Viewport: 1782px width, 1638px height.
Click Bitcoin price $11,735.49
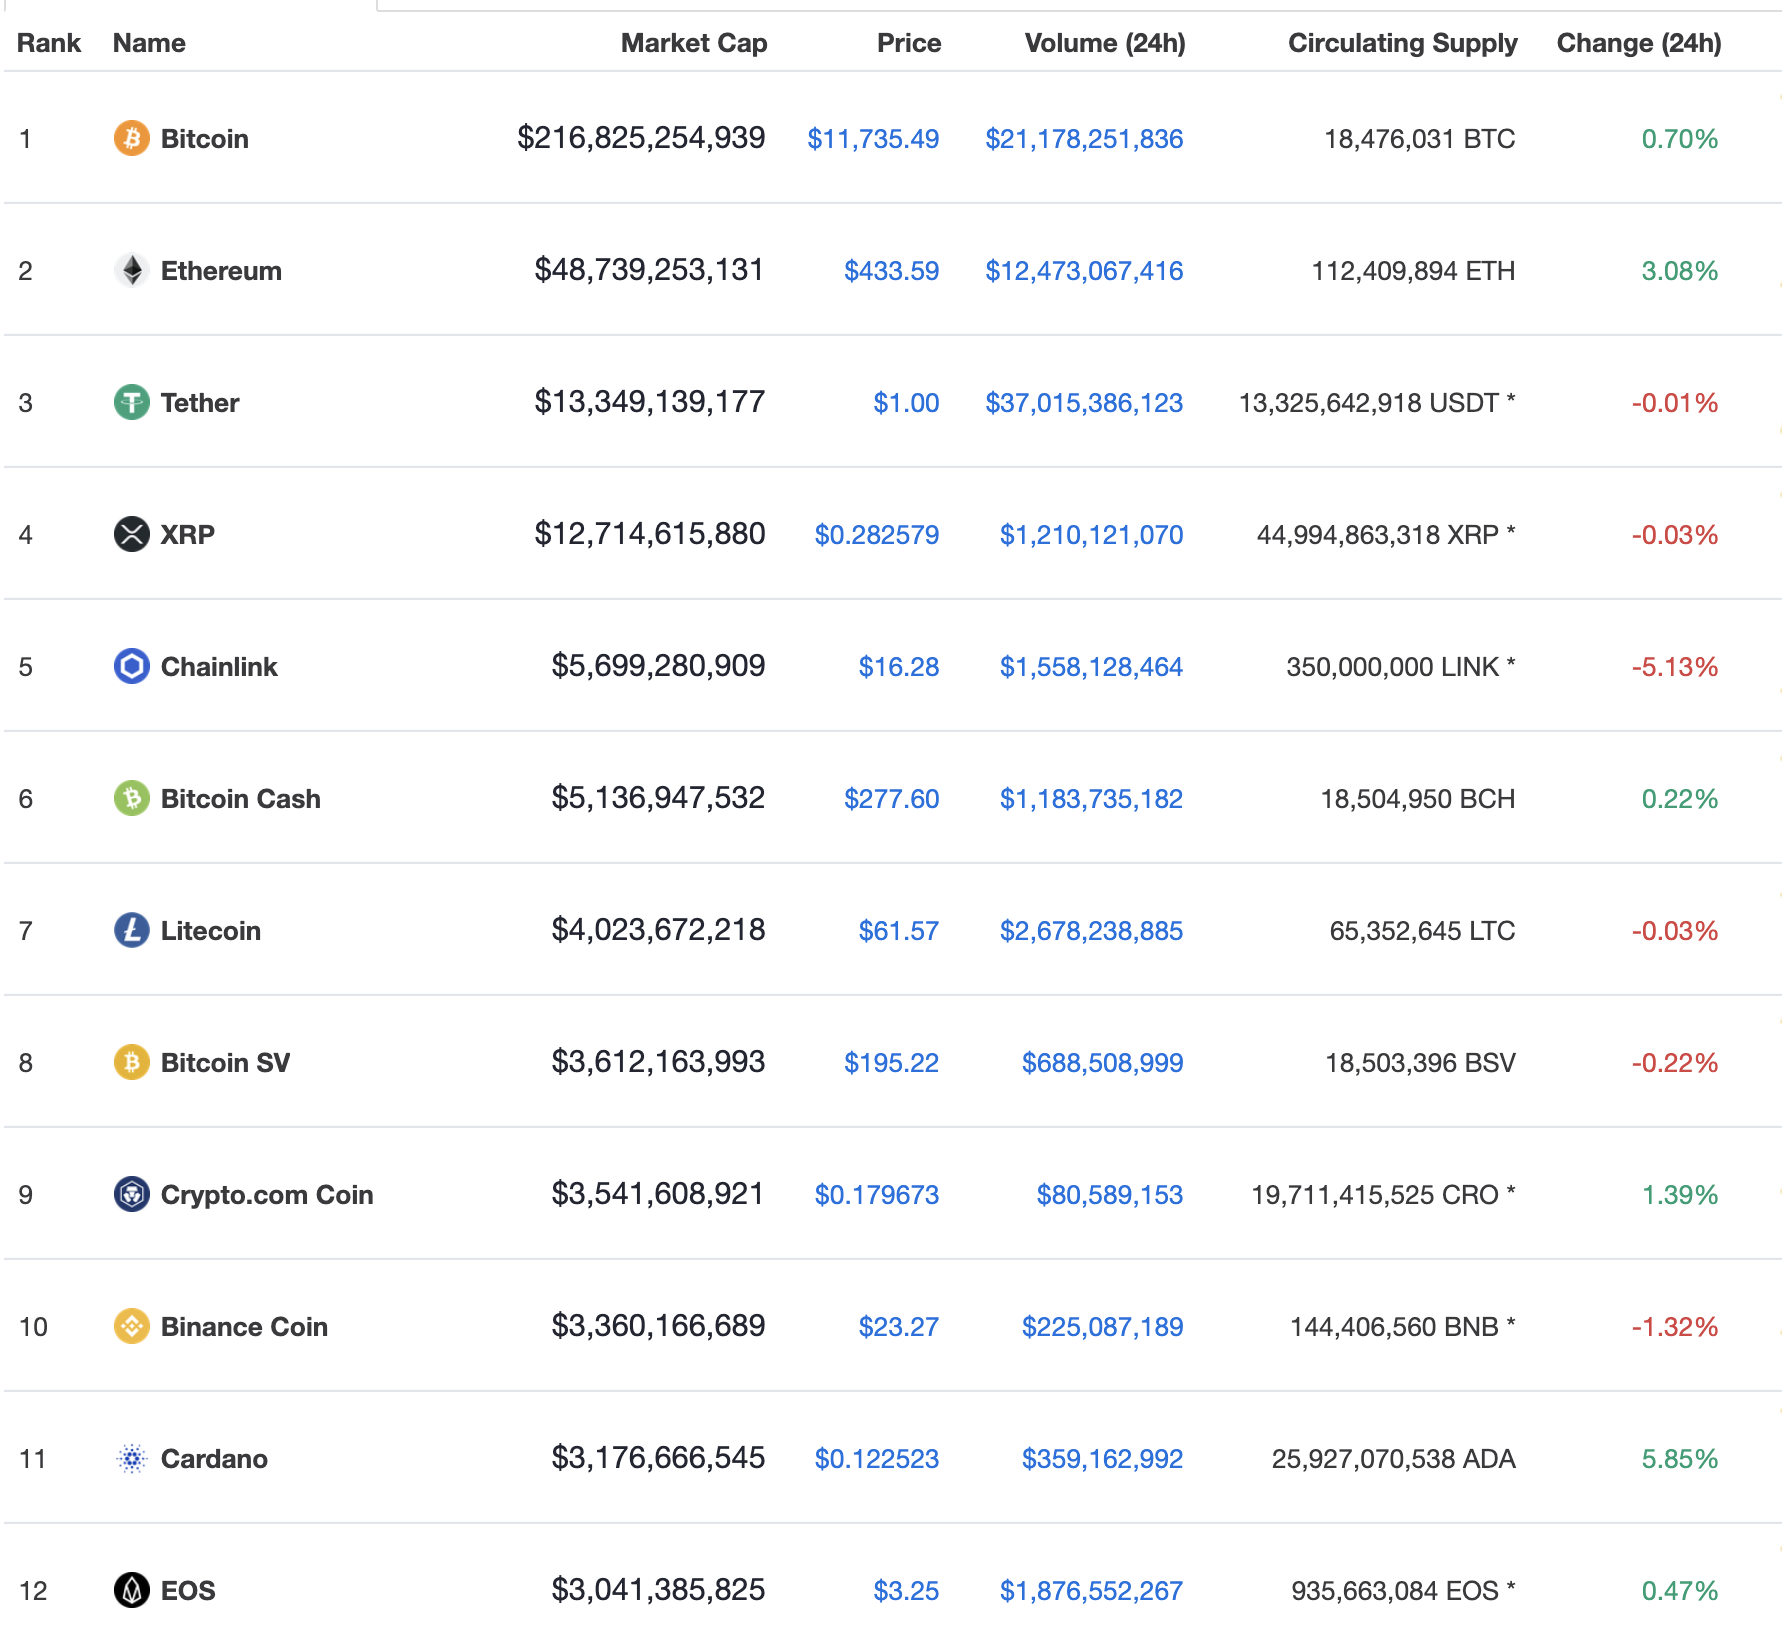click(873, 138)
